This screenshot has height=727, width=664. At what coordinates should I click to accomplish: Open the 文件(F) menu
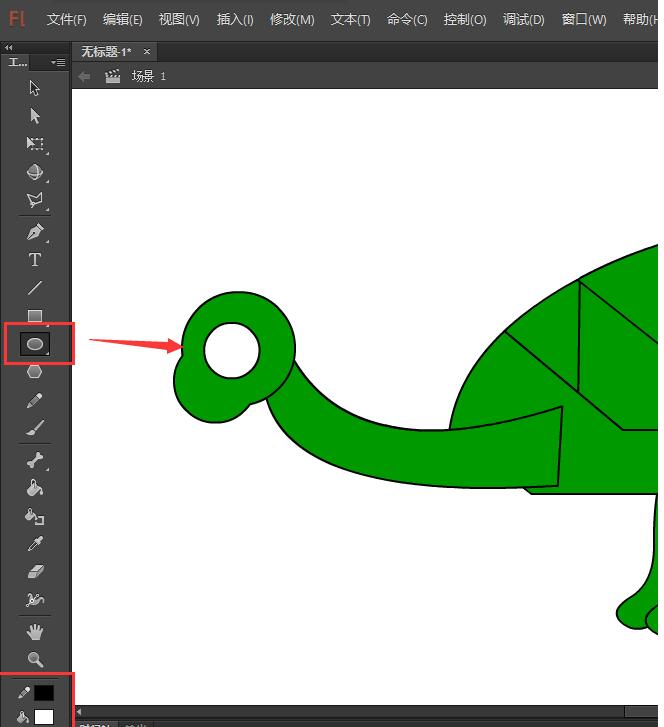(x=67, y=20)
